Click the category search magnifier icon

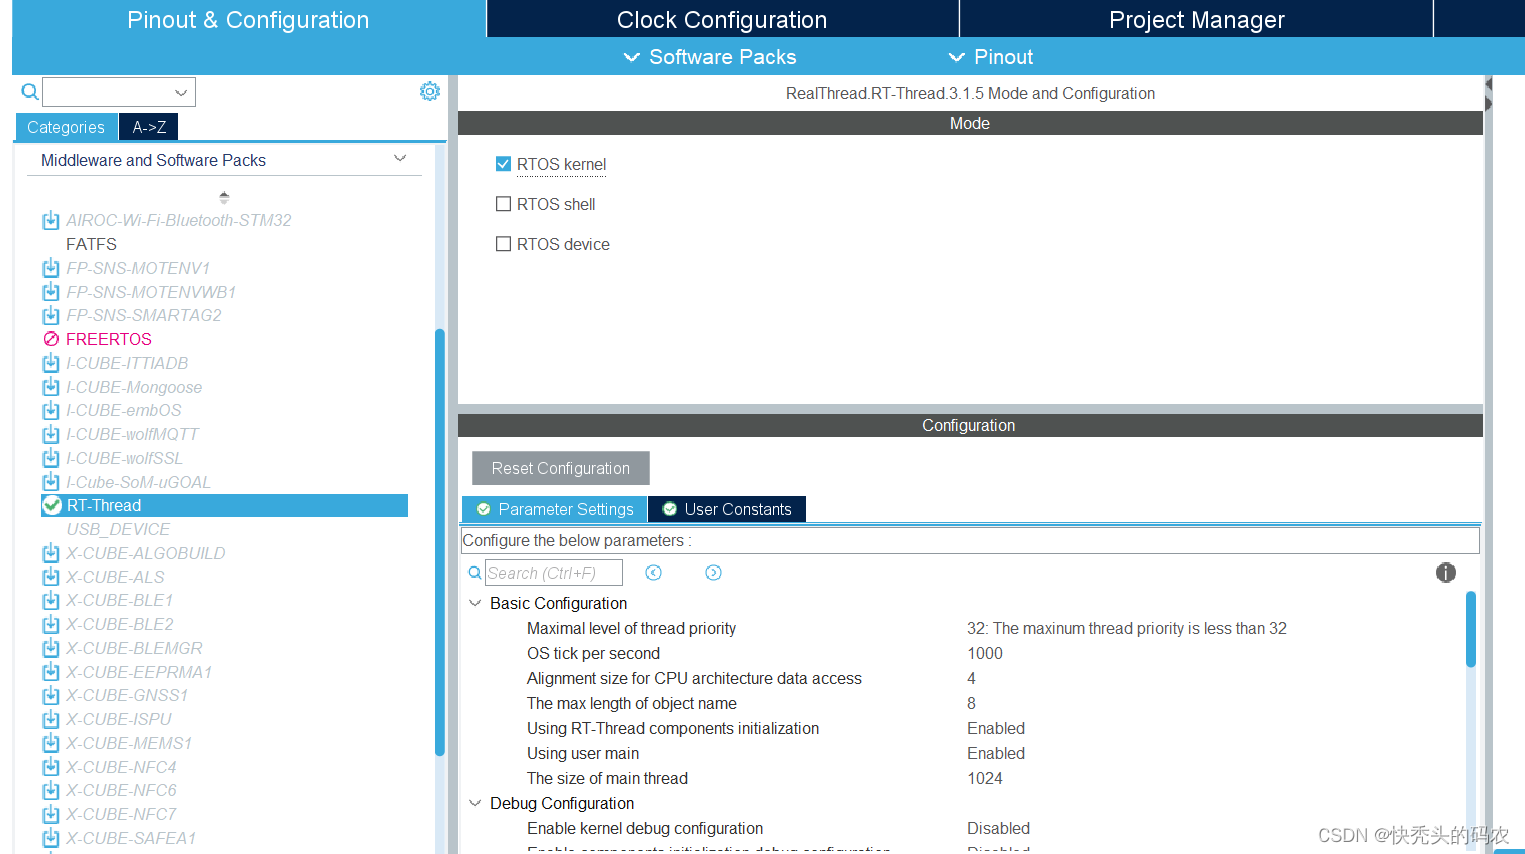click(30, 92)
